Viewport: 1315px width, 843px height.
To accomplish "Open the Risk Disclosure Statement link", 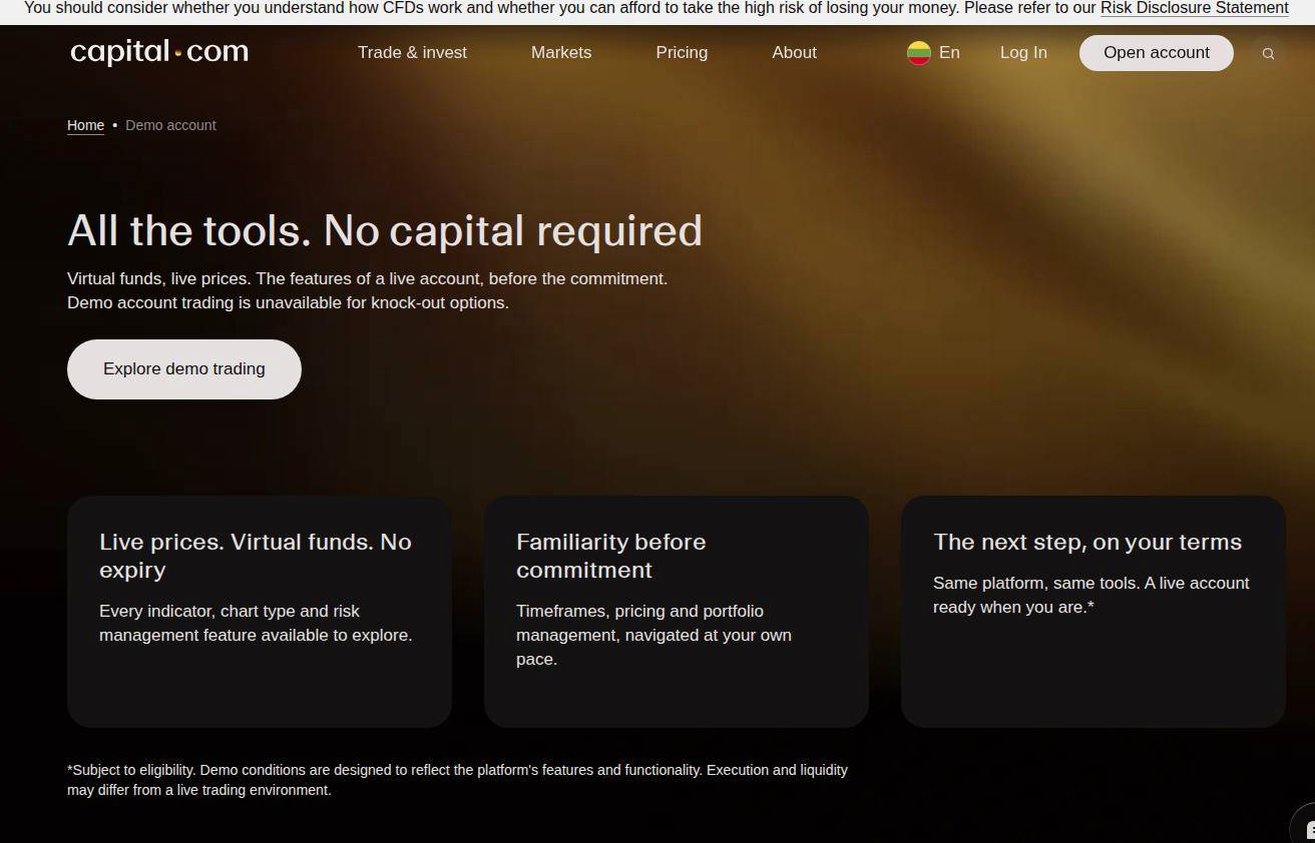I will [x=1194, y=8].
